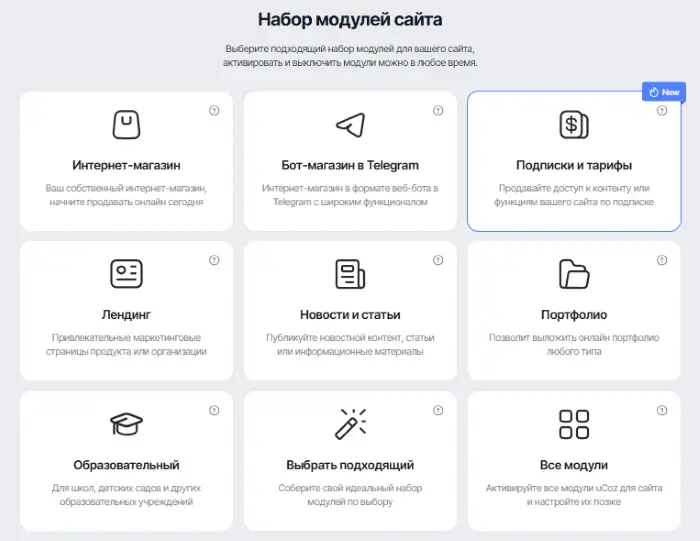Choose the Новости и статьи module title
The width and height of the screenshot is (700, 541).
click(x=350, y=315)
